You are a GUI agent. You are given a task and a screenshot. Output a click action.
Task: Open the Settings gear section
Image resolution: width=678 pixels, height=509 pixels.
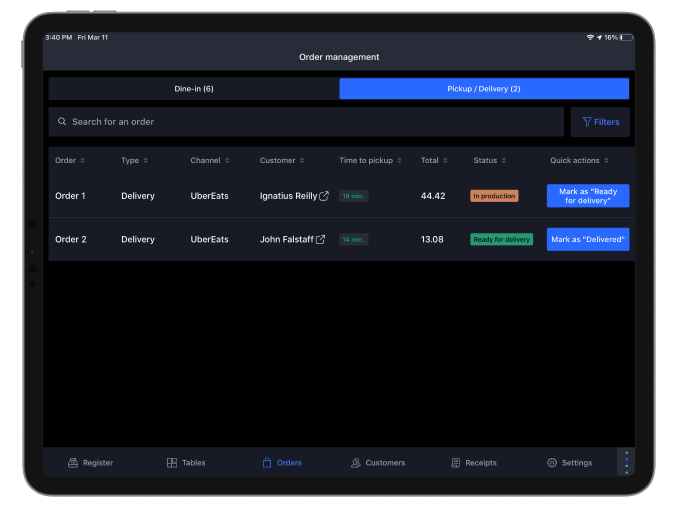[x=569, y=463]
